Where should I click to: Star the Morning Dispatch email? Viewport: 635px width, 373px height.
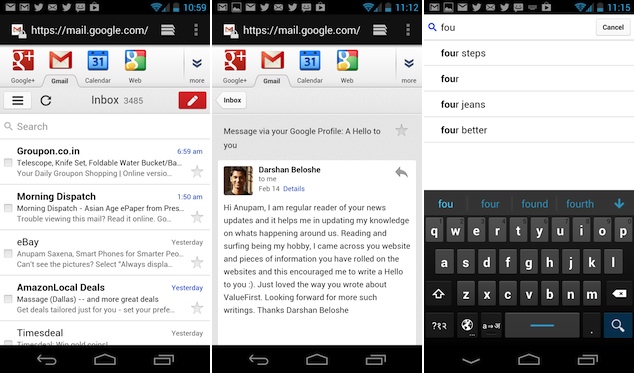(x=197, y=217)
